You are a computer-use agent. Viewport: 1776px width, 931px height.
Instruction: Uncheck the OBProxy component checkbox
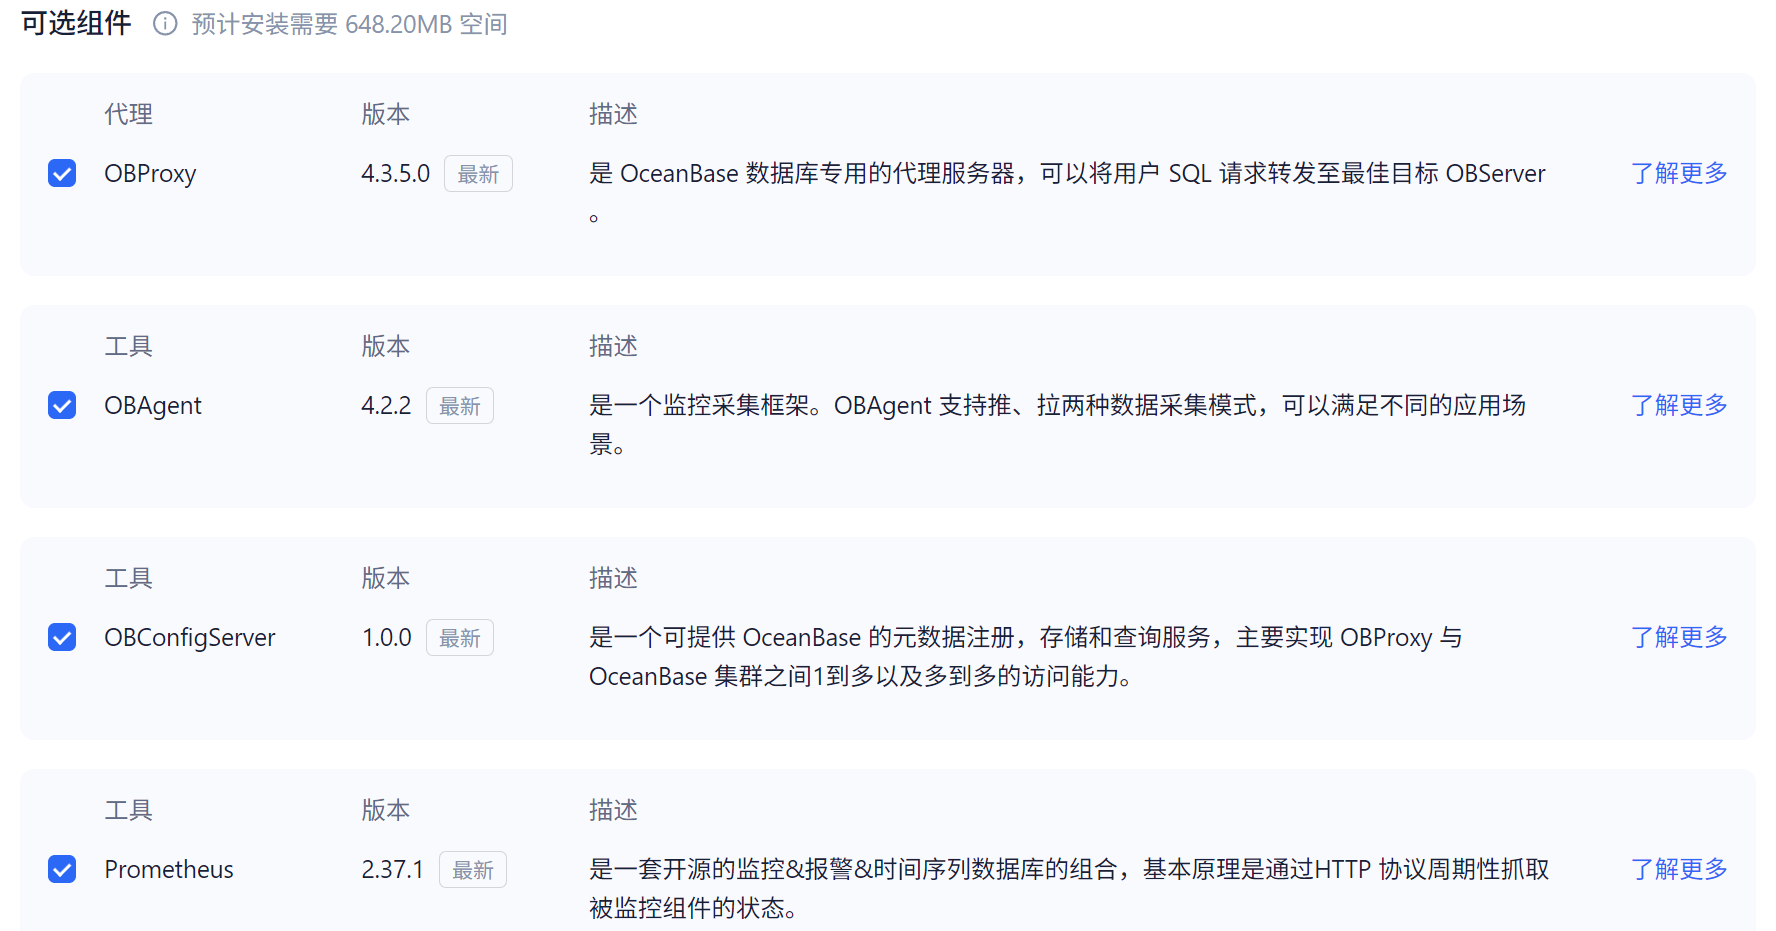pyautogui.click(x=62, y=173)
